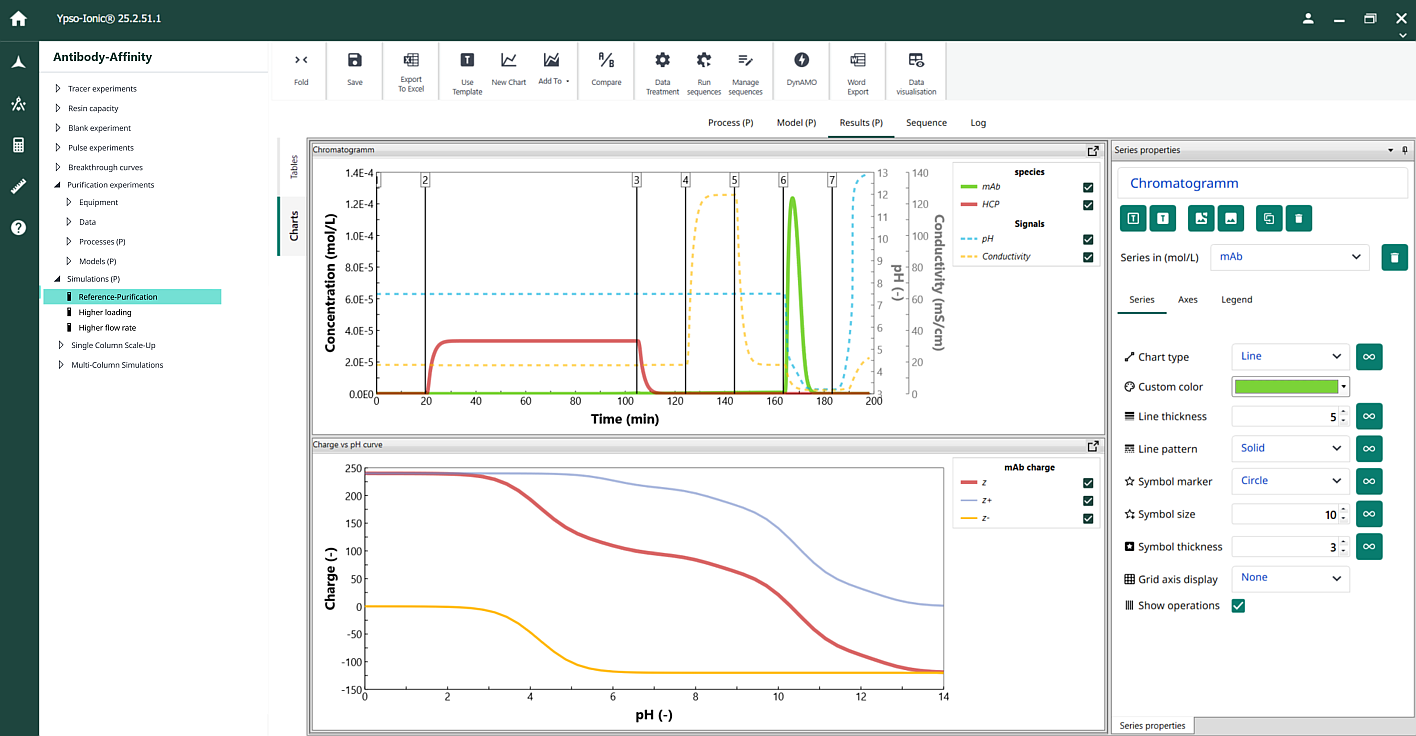Open the calculator icon in the sidebar

(18, 145)
